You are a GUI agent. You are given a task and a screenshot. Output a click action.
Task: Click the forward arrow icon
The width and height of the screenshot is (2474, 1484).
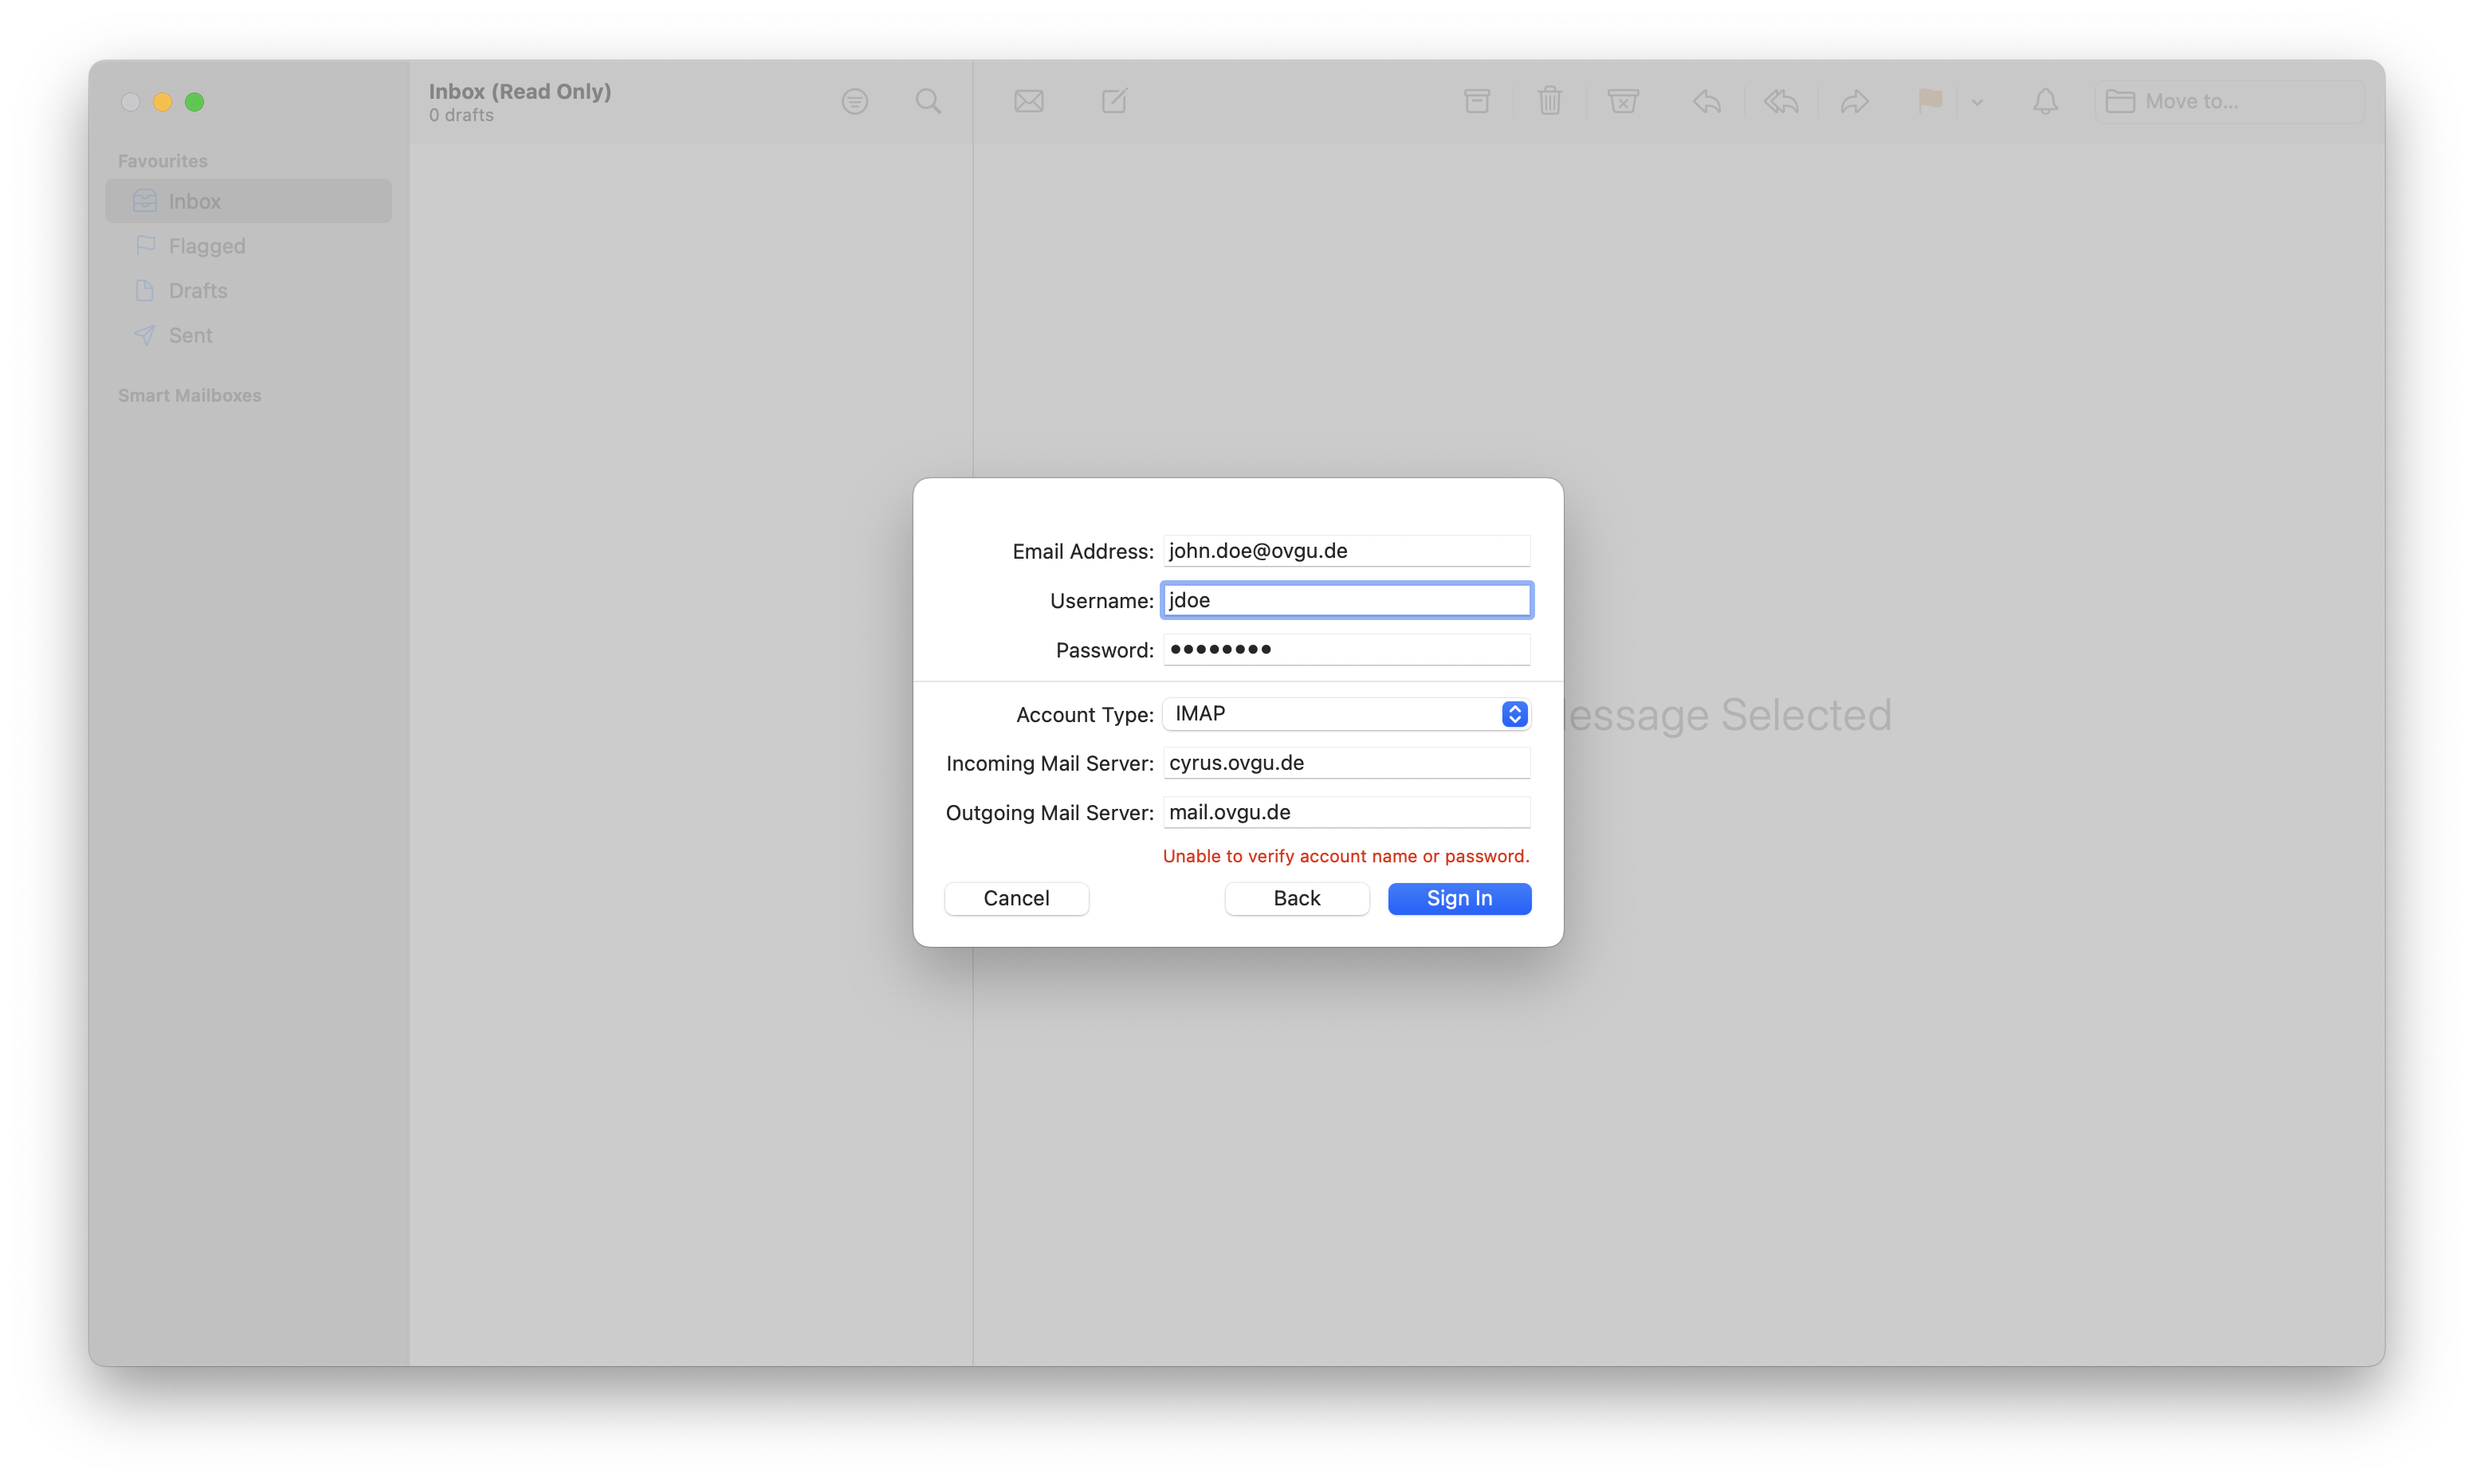click(1854, 101)
